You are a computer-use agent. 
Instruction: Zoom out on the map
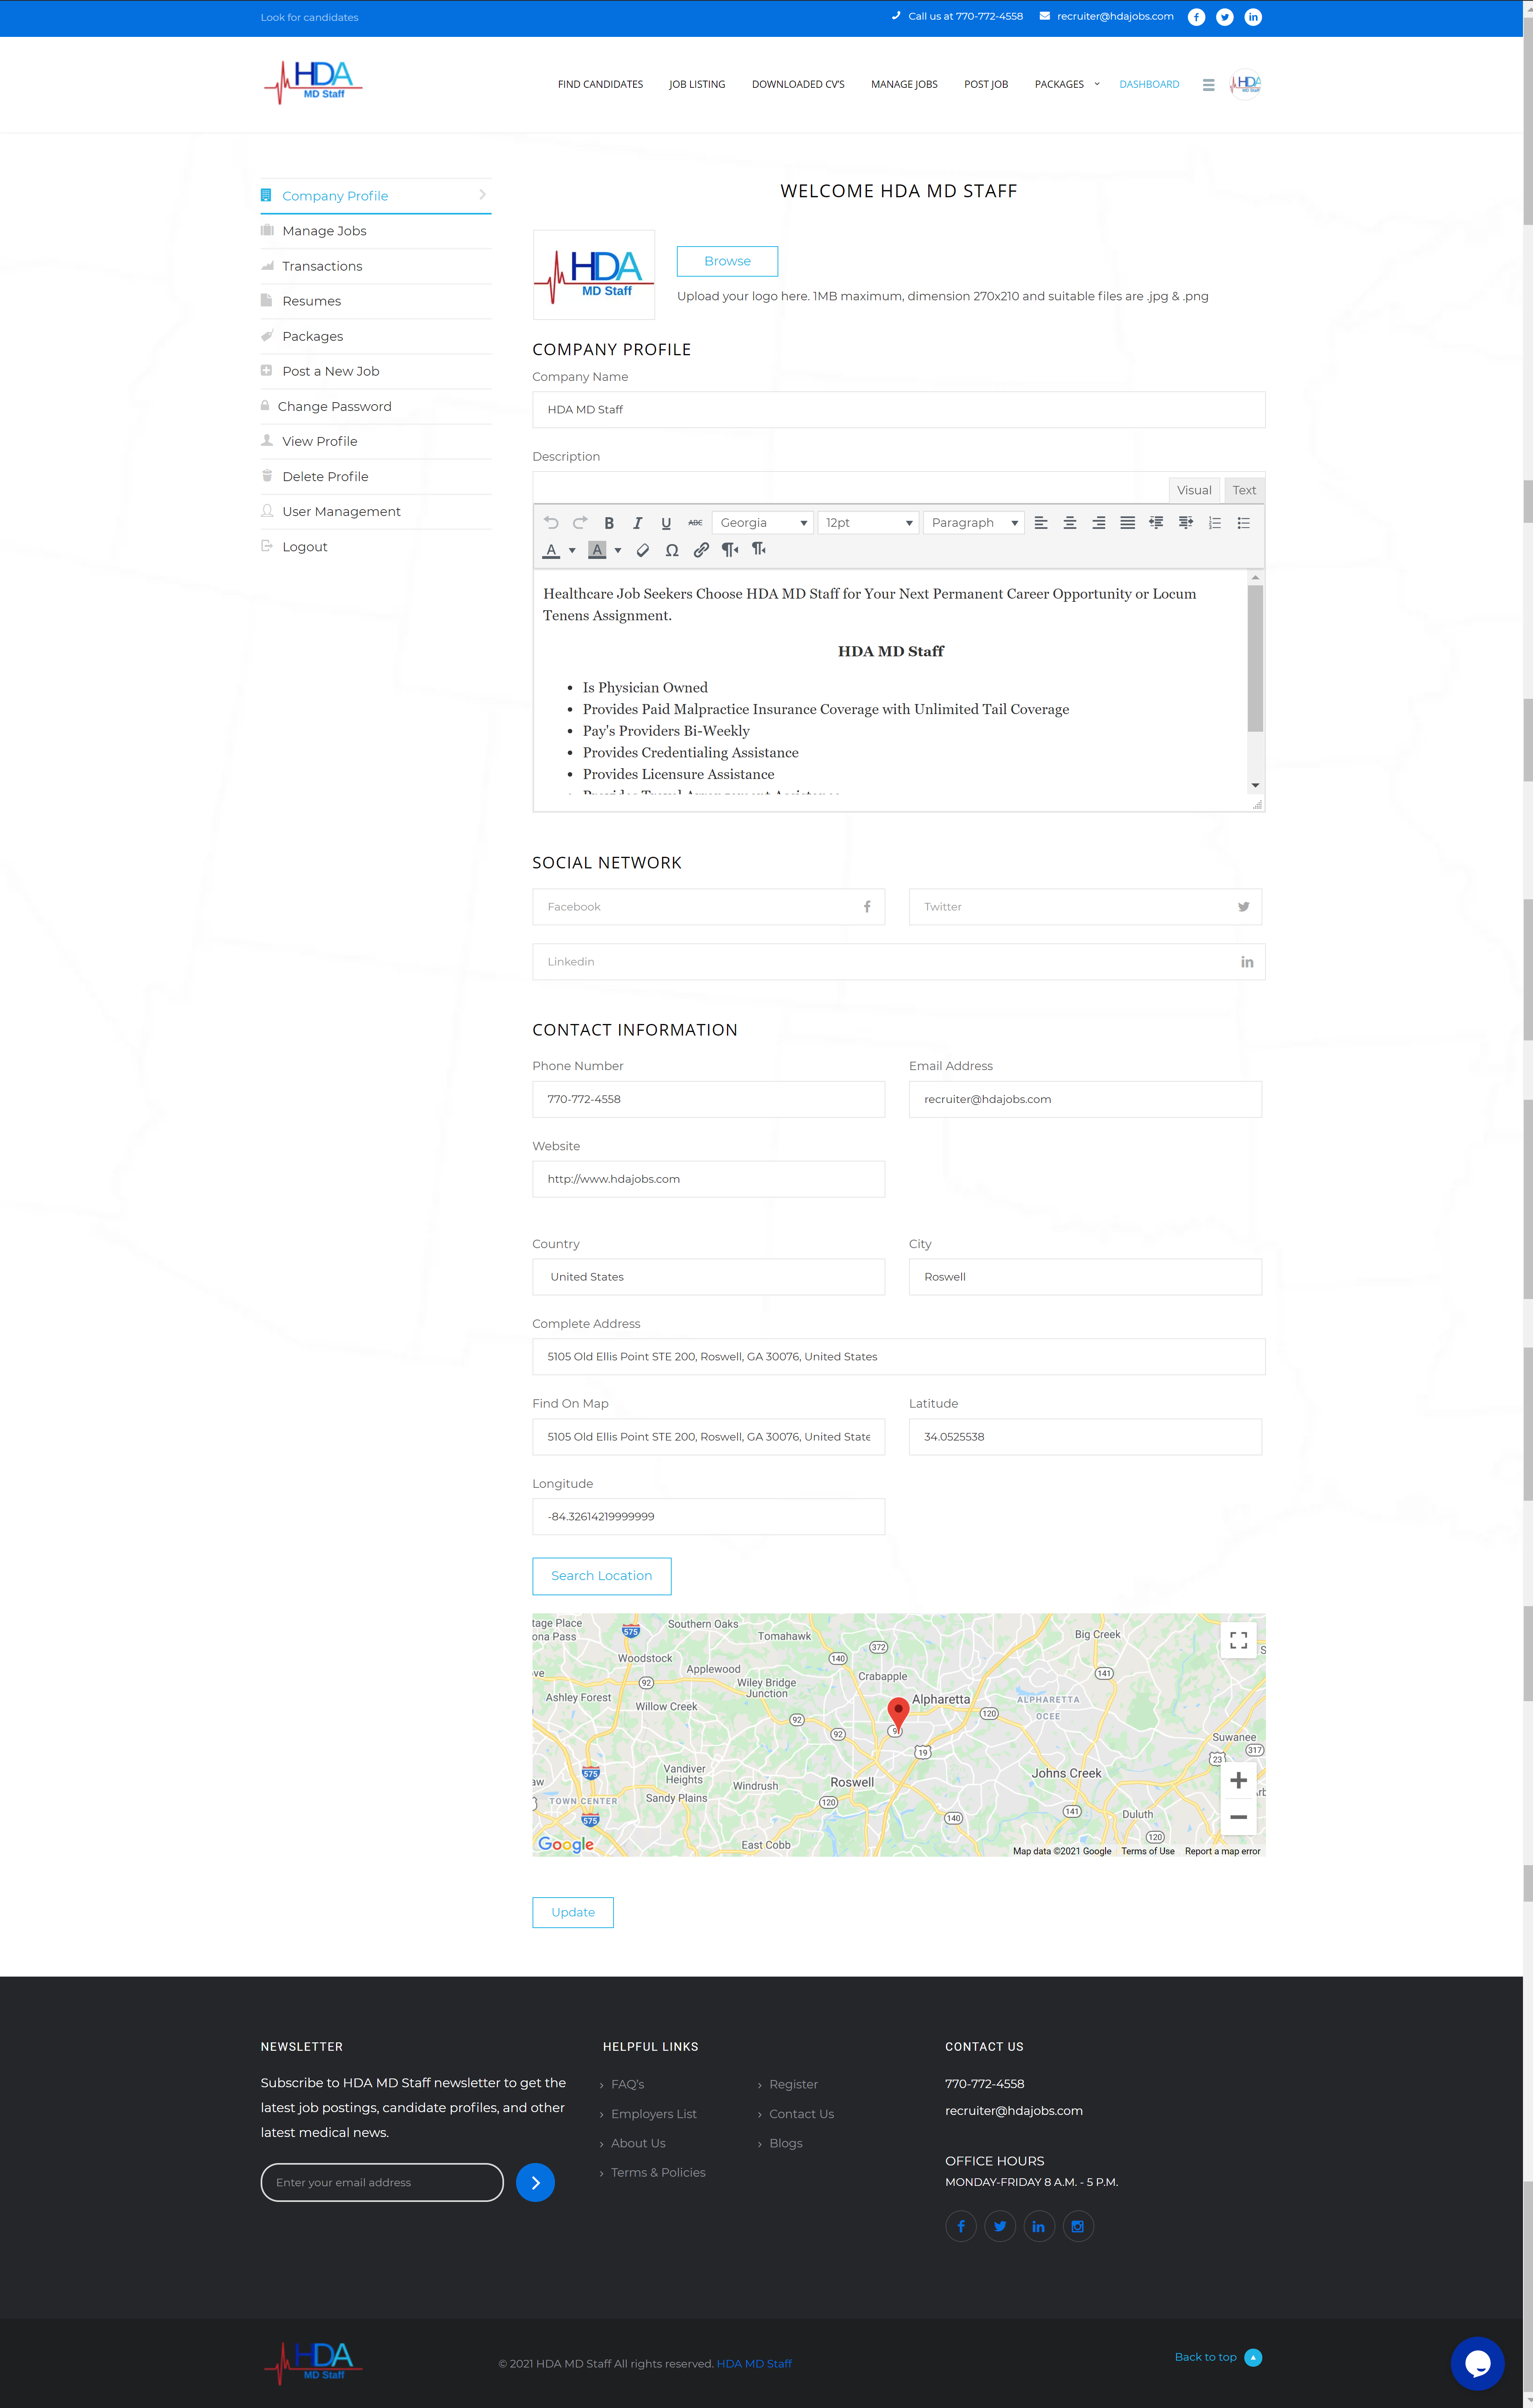[1238, 1817]
